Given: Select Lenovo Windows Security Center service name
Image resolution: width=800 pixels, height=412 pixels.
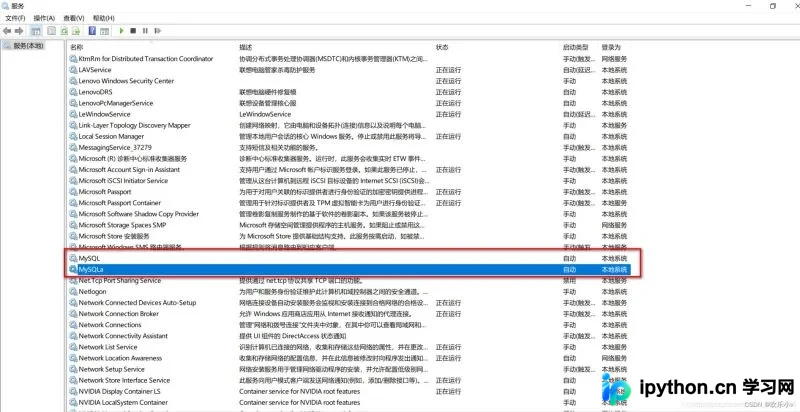Looking at the screenshot, I should [x=126, y=81].
